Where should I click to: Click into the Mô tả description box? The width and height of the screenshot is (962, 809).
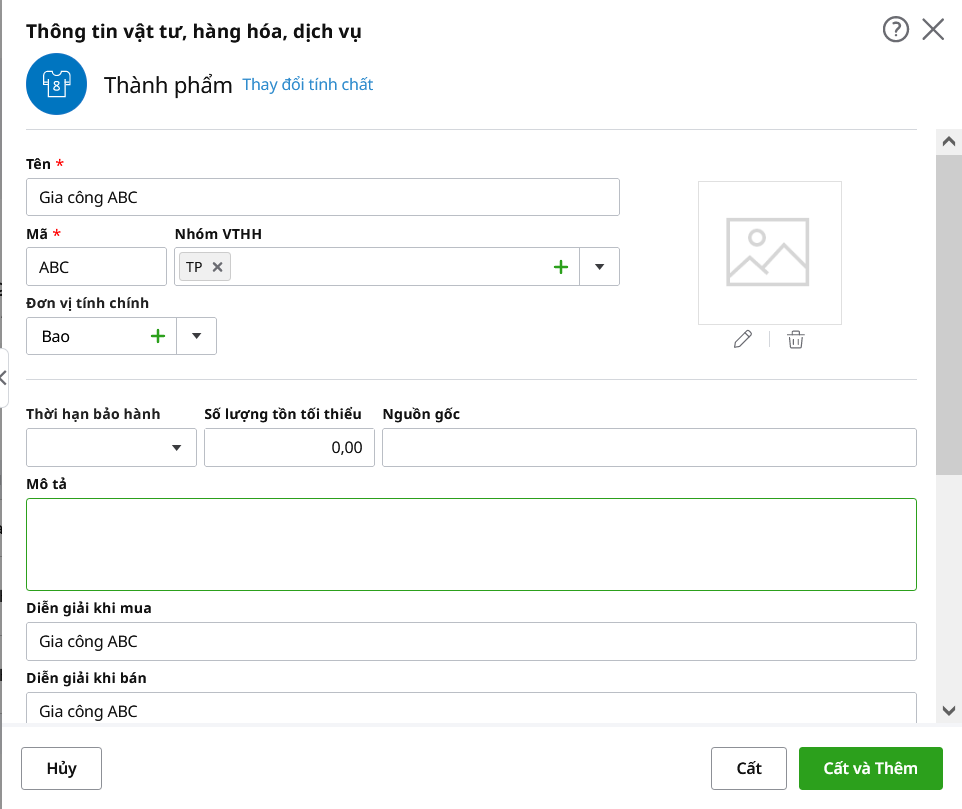471,544
